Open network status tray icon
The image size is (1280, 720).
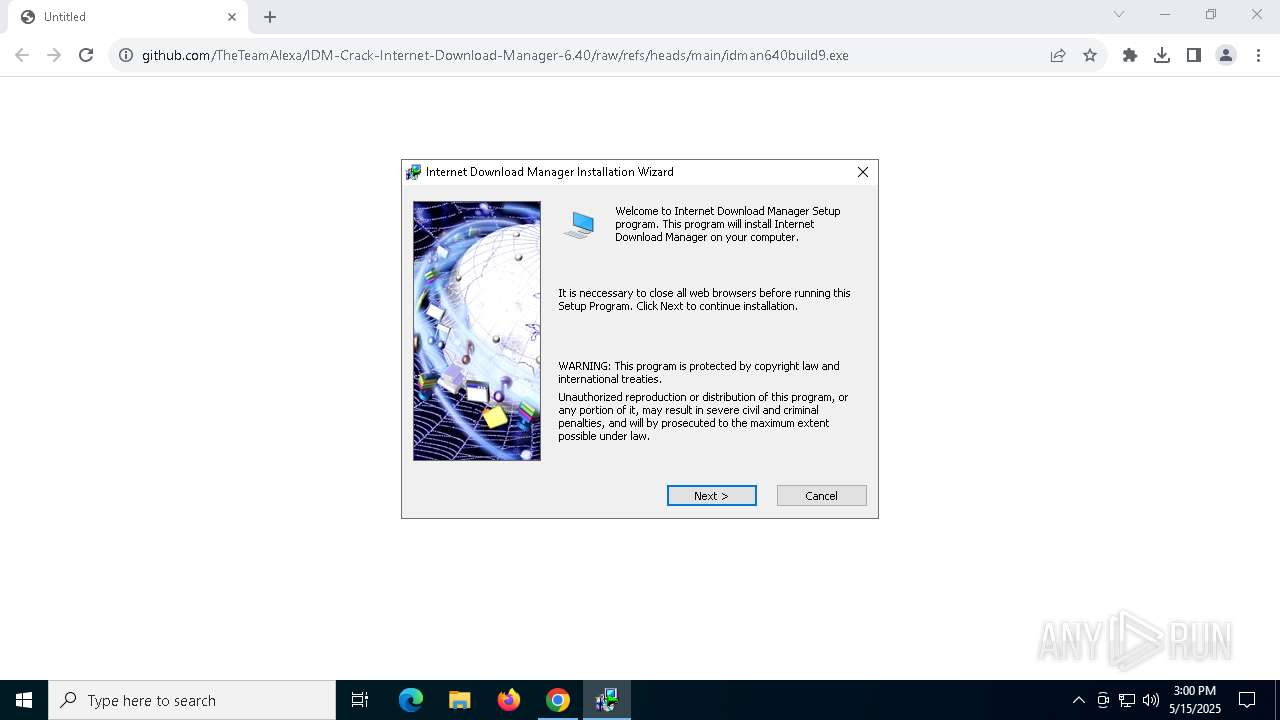pyautogui.click(x=1127, y=700)
